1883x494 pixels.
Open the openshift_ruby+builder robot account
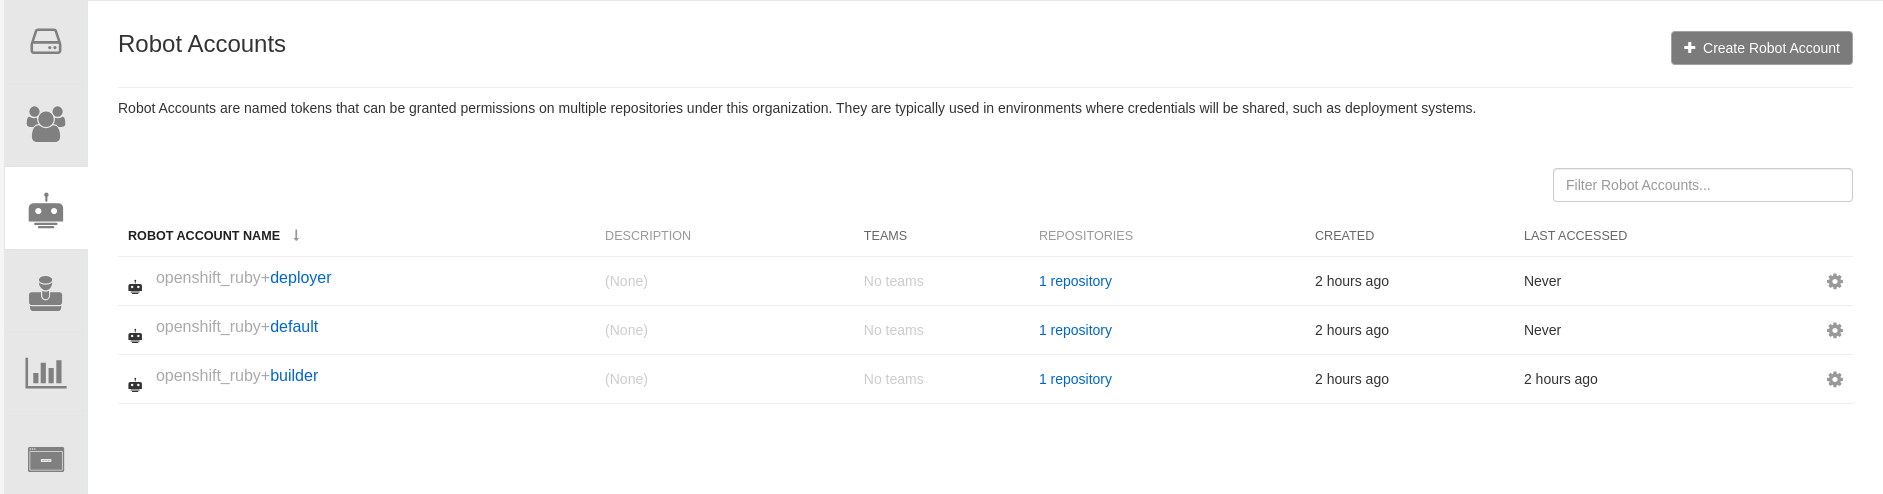point(293,376)
